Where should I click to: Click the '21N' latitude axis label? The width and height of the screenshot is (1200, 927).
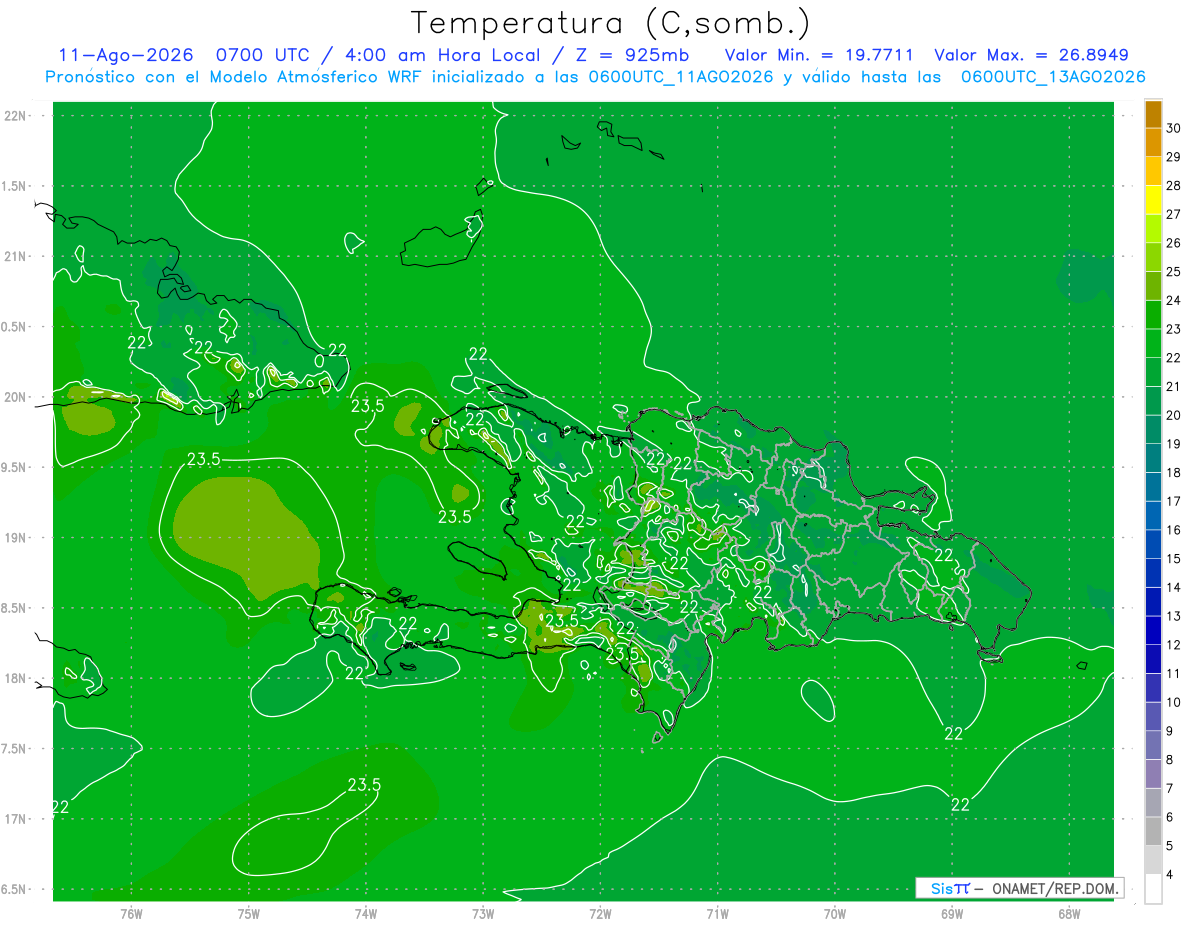coord(17,257)
